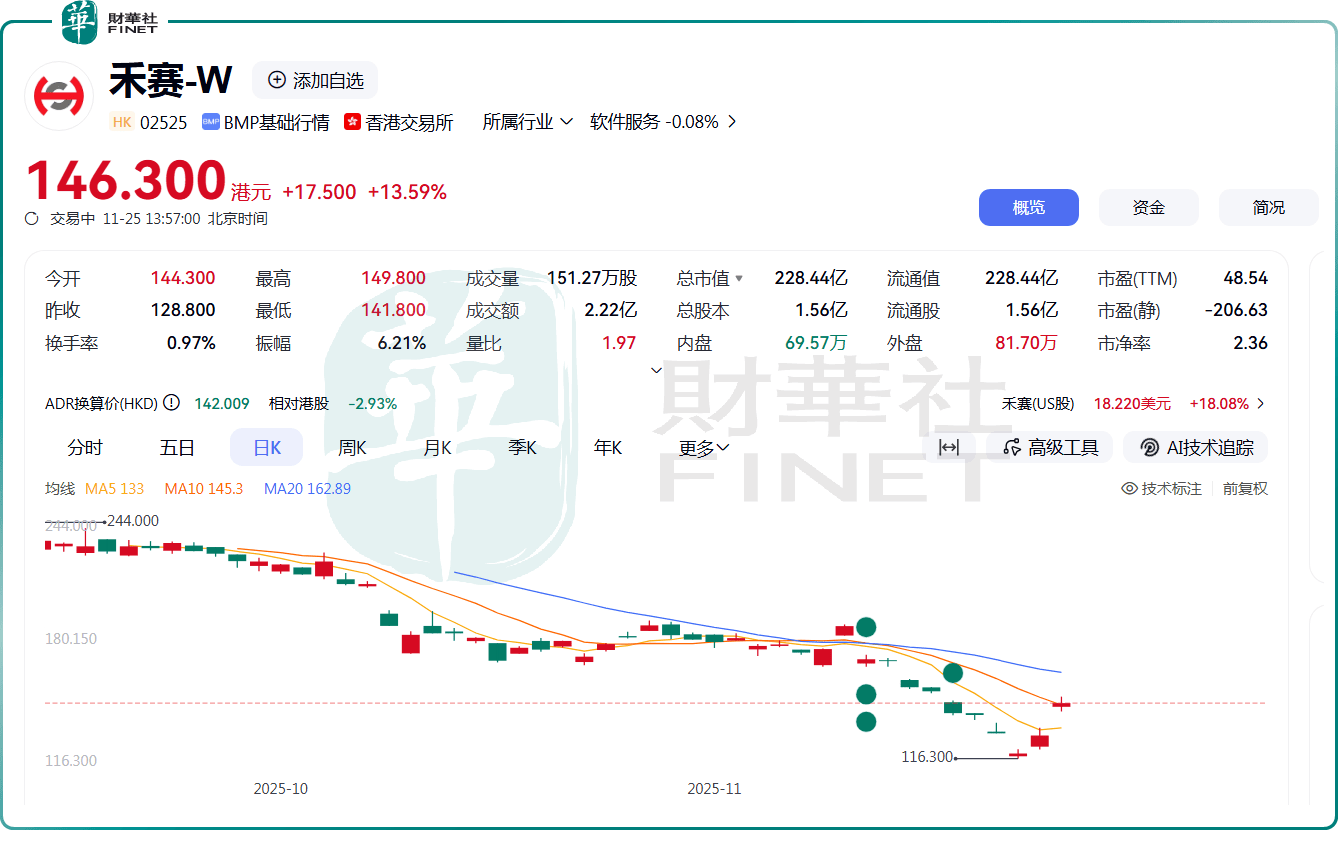Image resolution: width=1338 pixels, height=850 pixels.
Task: Click the Hesai company logo icon
Action: 58,96
